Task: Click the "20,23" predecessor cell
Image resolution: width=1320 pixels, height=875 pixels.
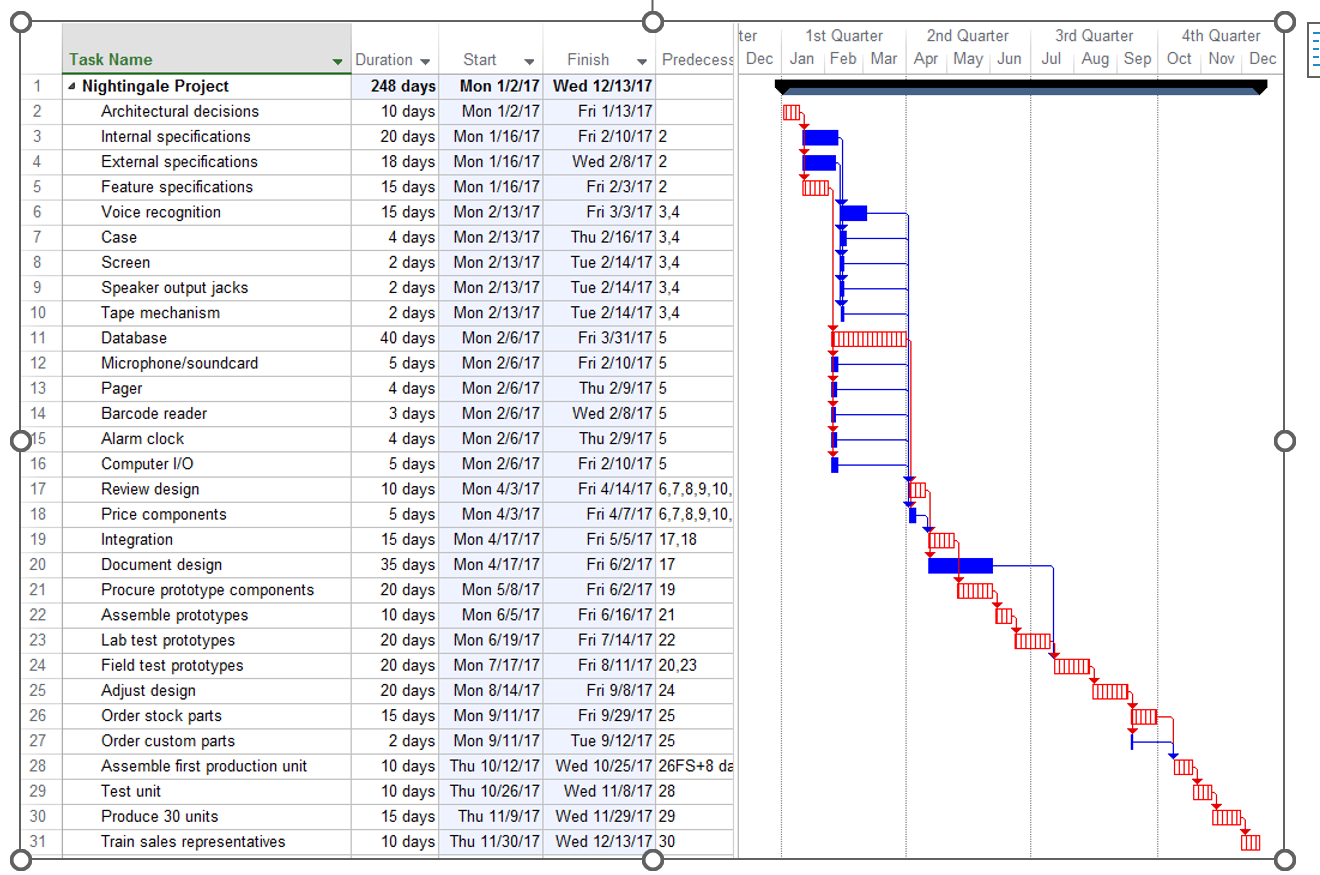Action: click(696, 666)
